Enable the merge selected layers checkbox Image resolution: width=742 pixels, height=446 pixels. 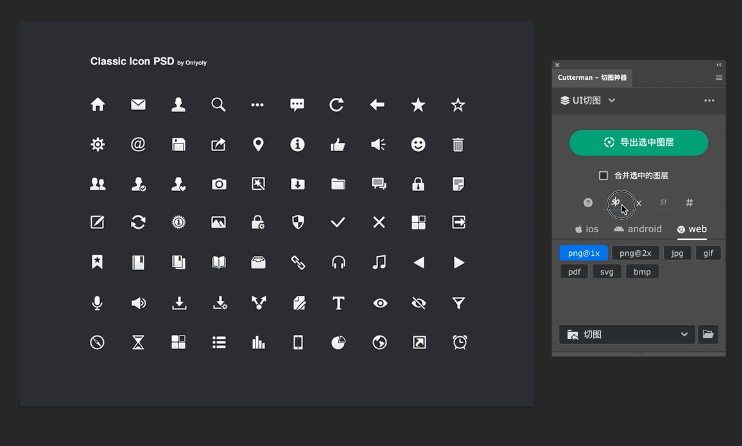coord(603,176)
